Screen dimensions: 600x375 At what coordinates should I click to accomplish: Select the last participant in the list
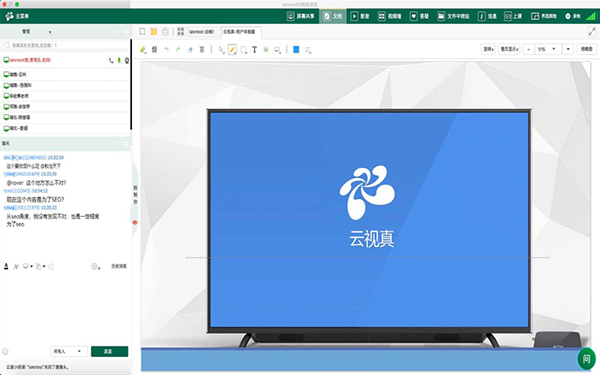pos(65,128)
